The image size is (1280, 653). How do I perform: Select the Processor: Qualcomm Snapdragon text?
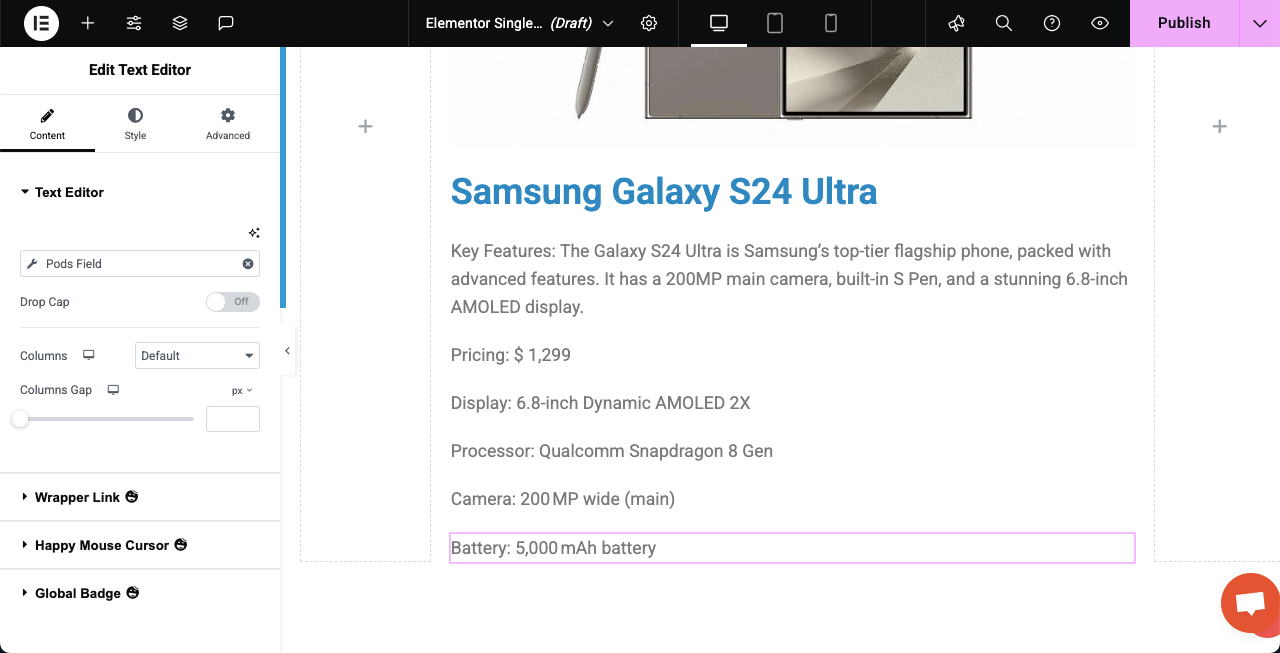tap(612, 451)
